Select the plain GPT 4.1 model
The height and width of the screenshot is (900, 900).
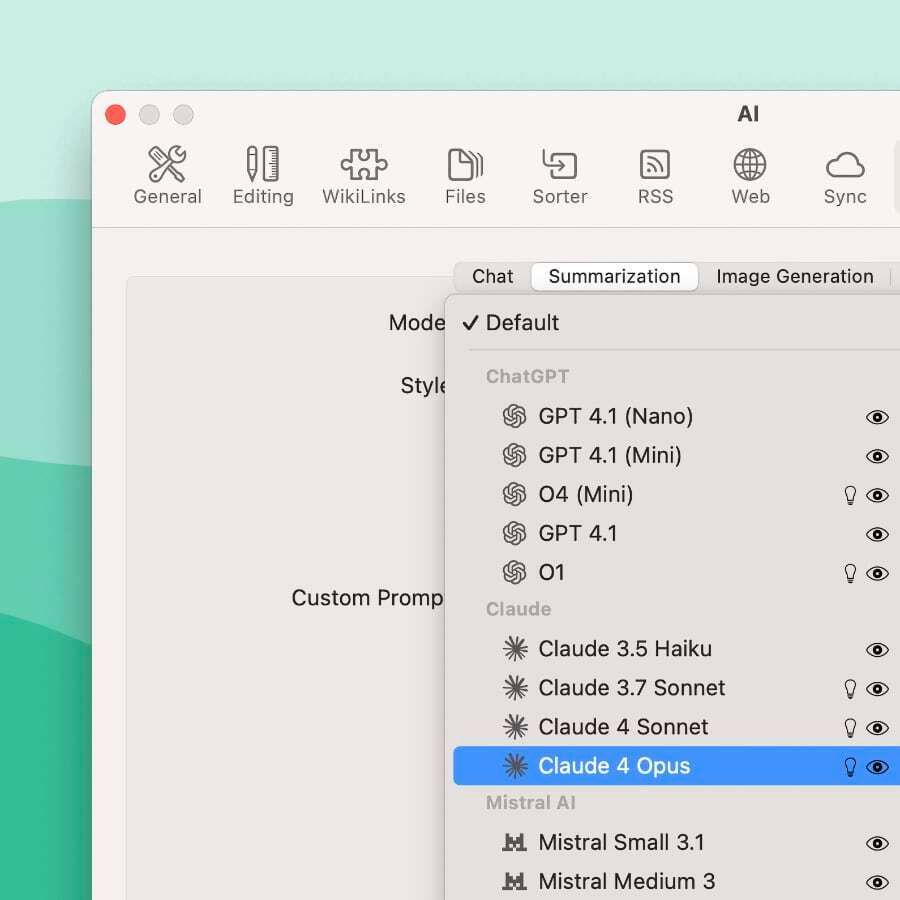click(676, 533)
